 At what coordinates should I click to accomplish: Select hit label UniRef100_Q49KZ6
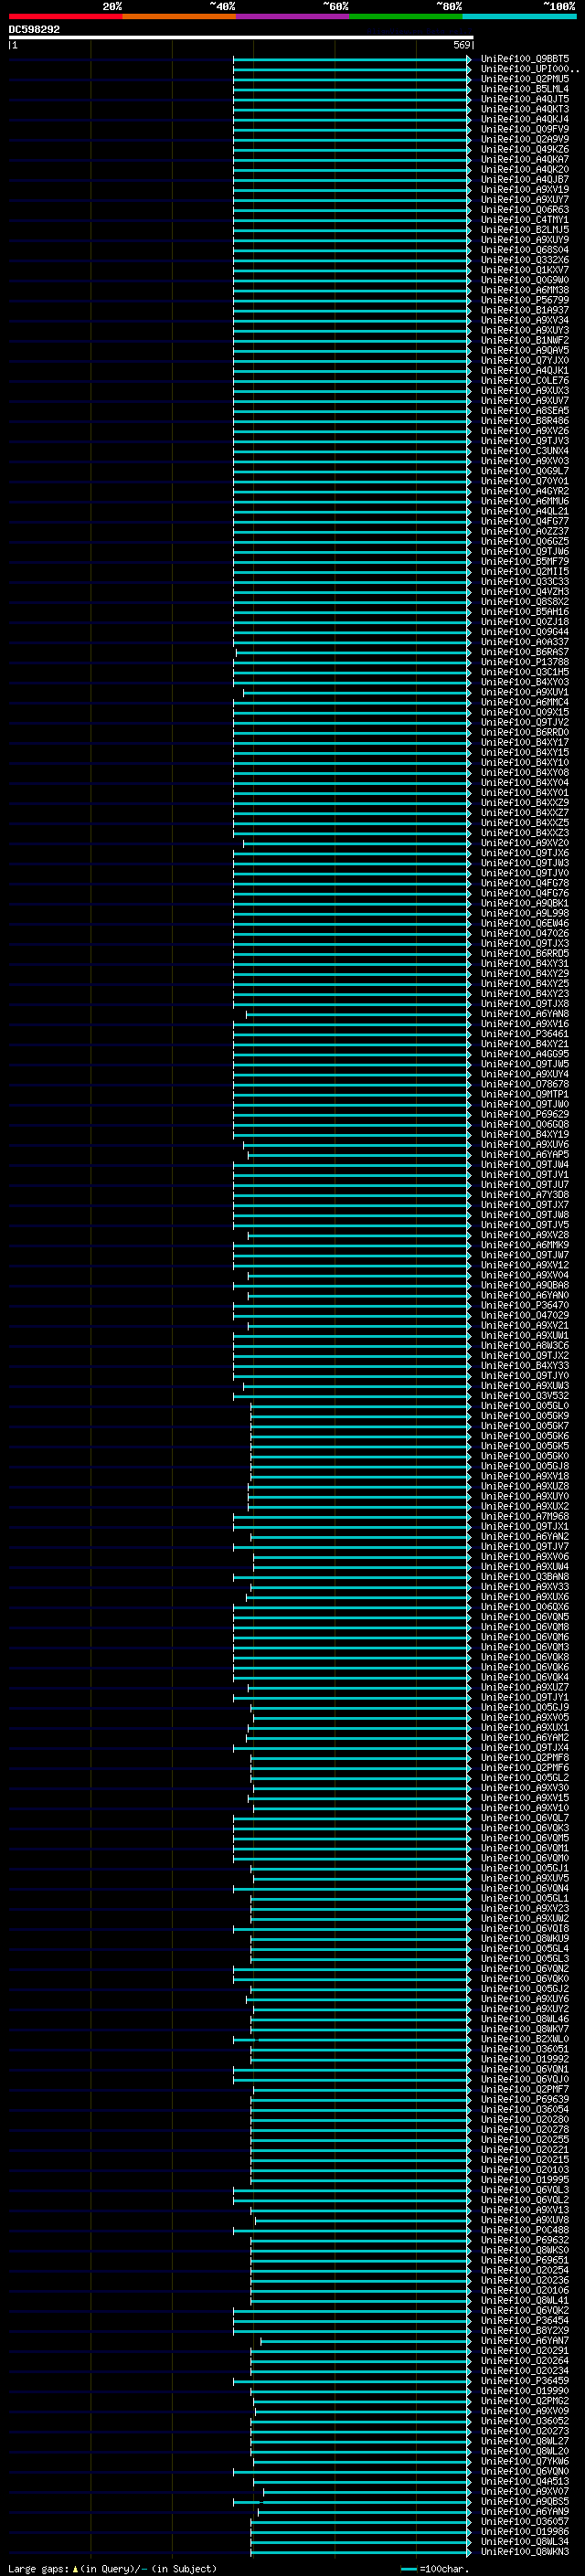525,149
